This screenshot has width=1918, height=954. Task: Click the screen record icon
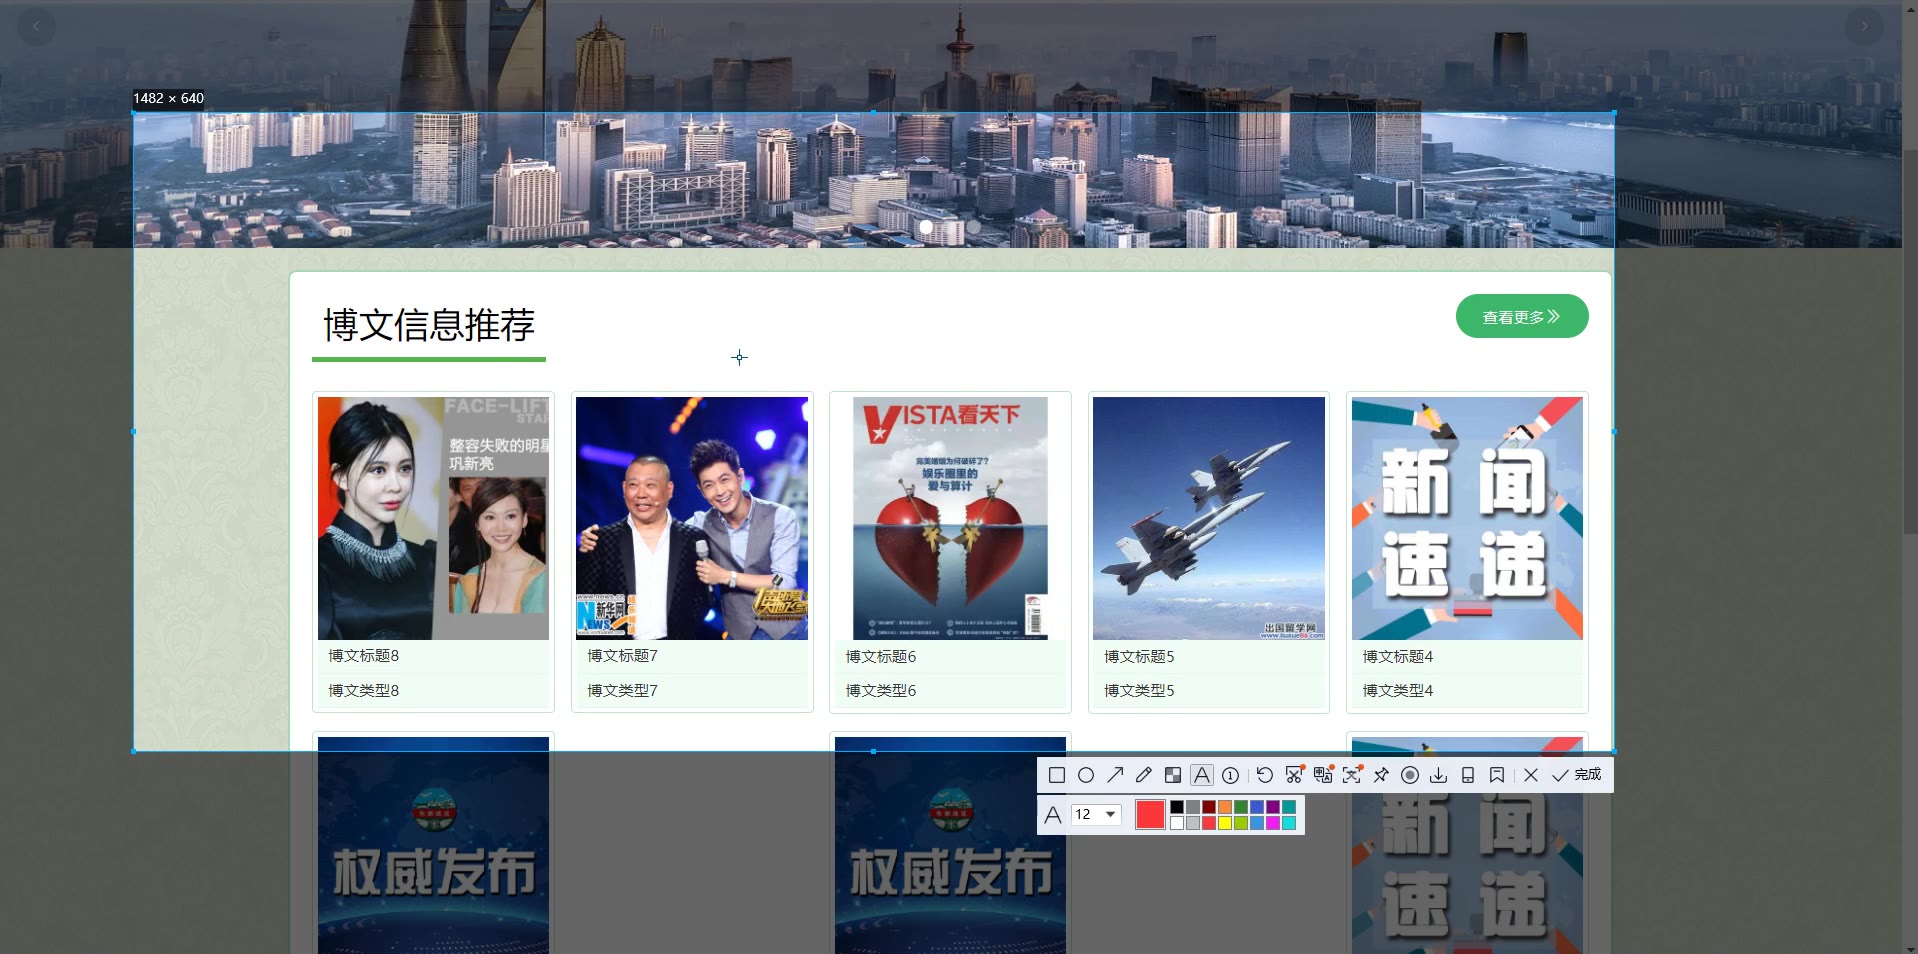point(1410,775)
